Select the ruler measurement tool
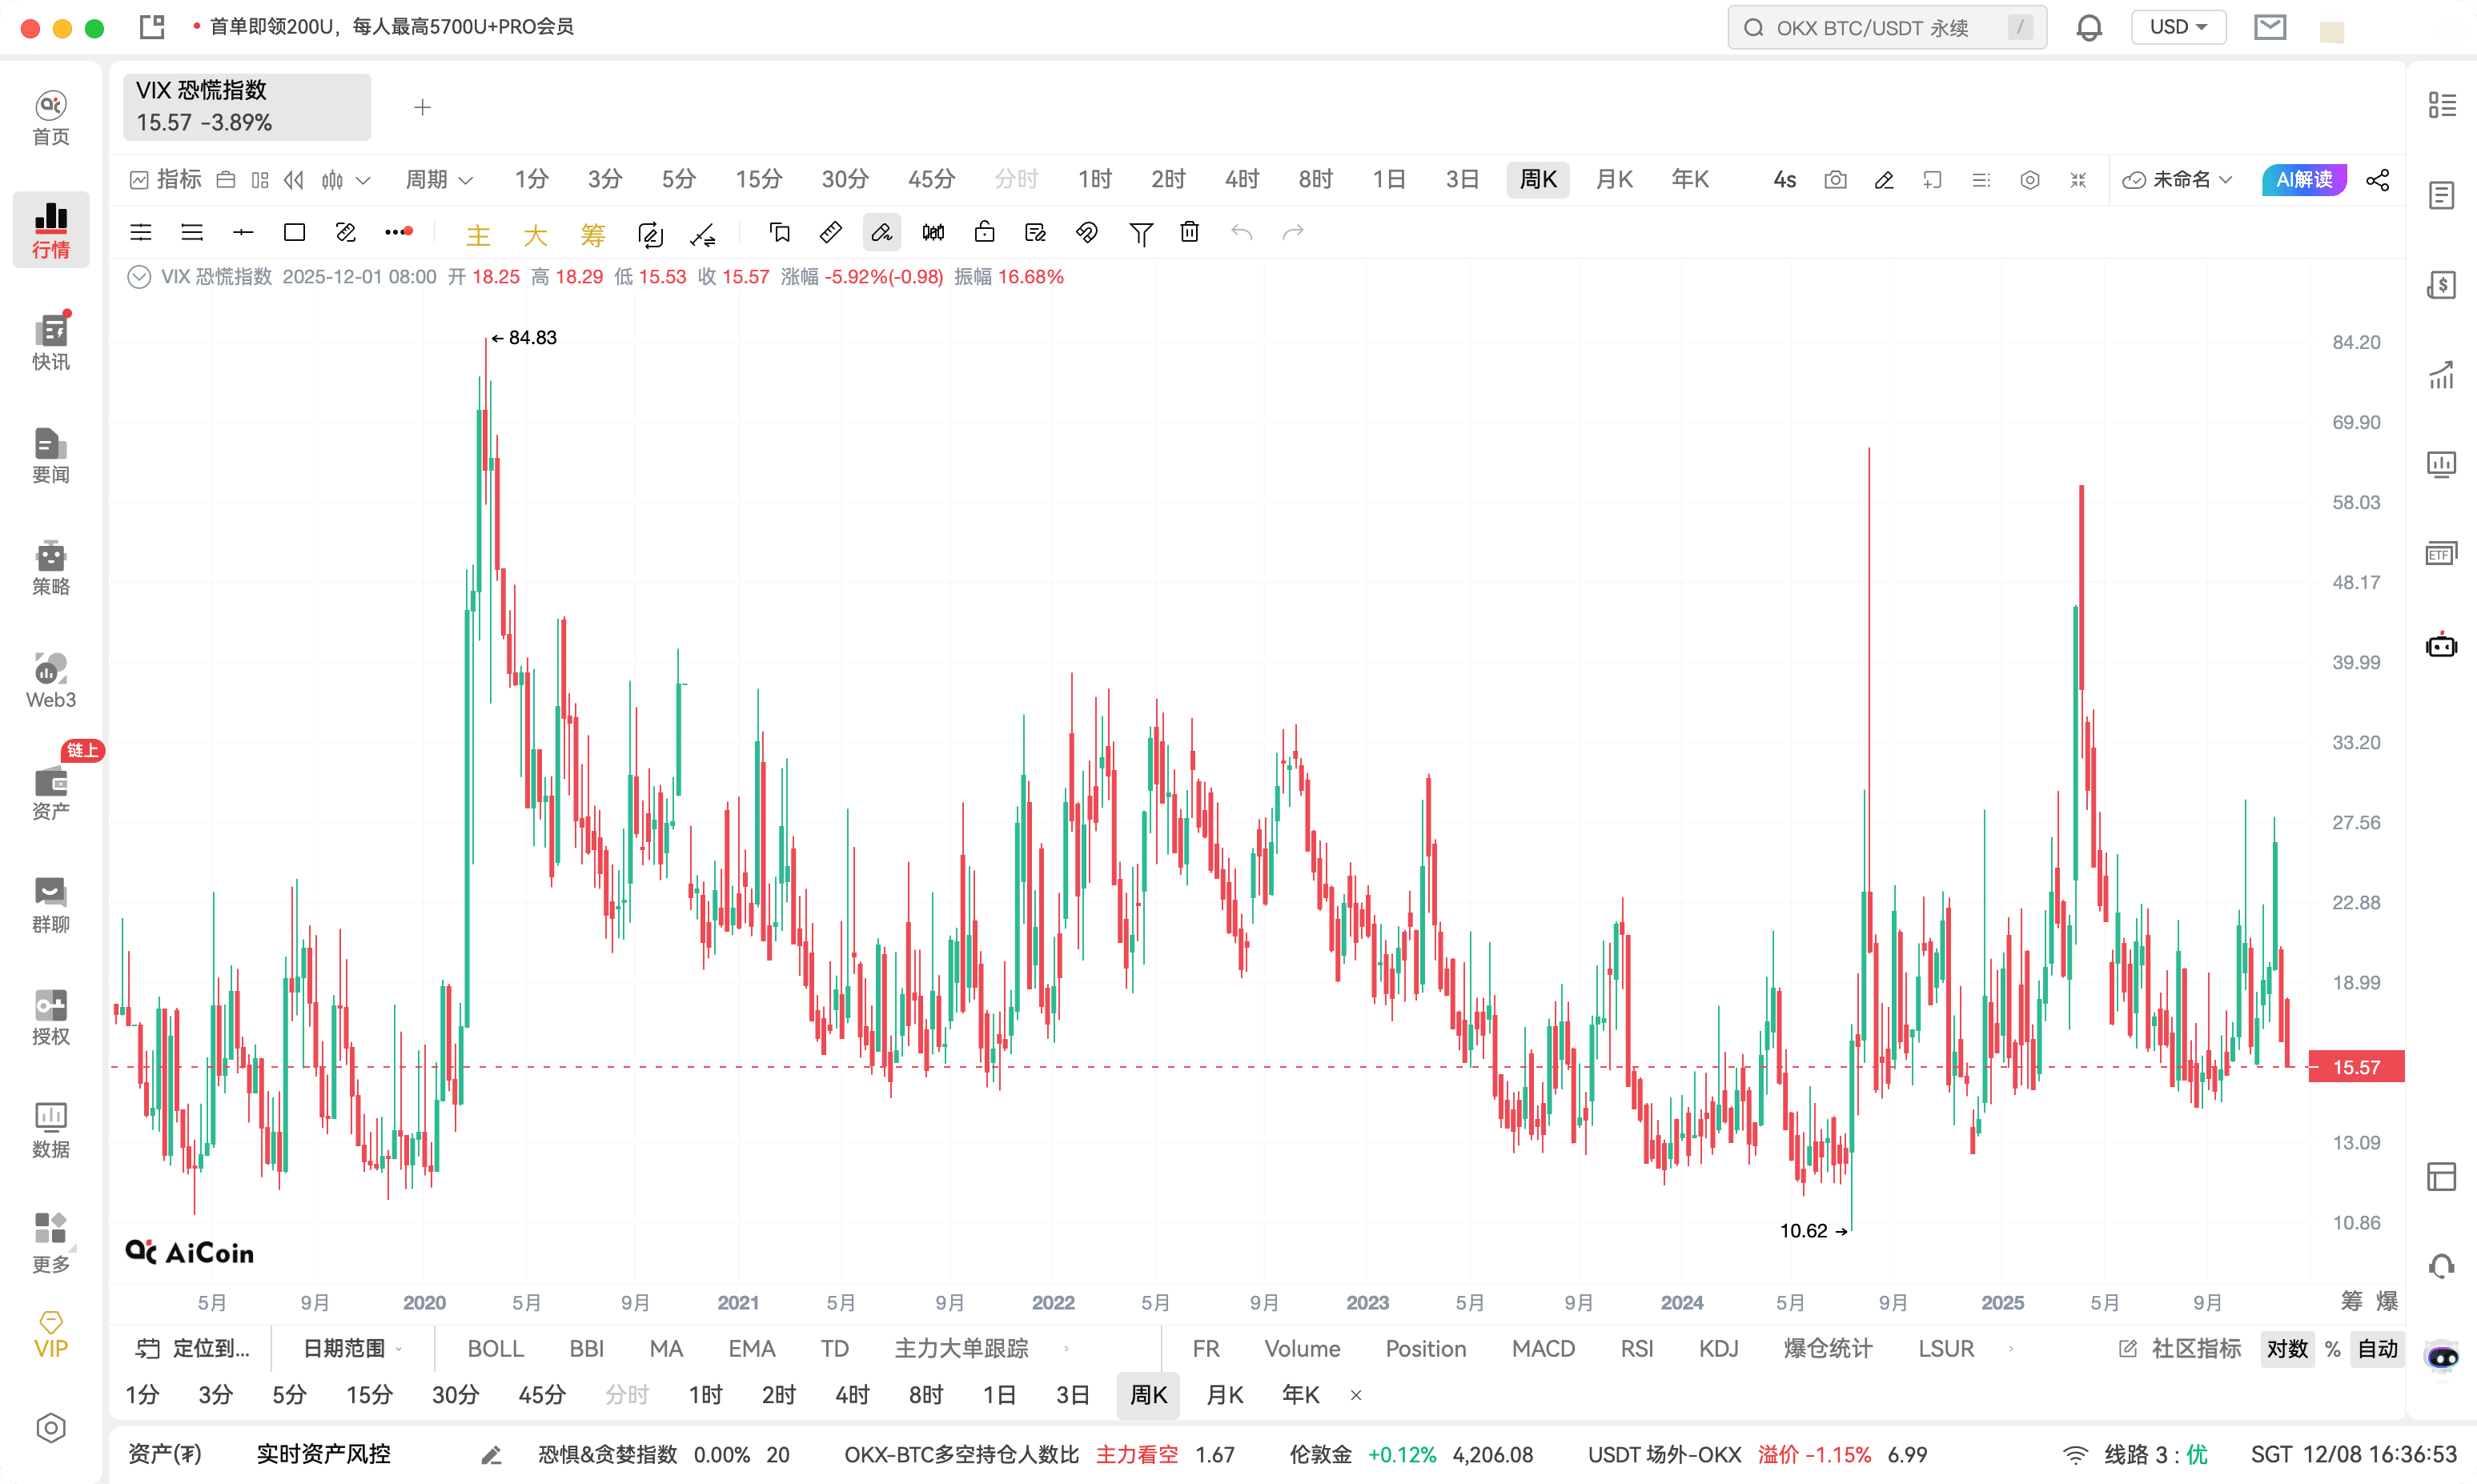The height and width of the screenshot is (1484, 2477). pos(830,232)
